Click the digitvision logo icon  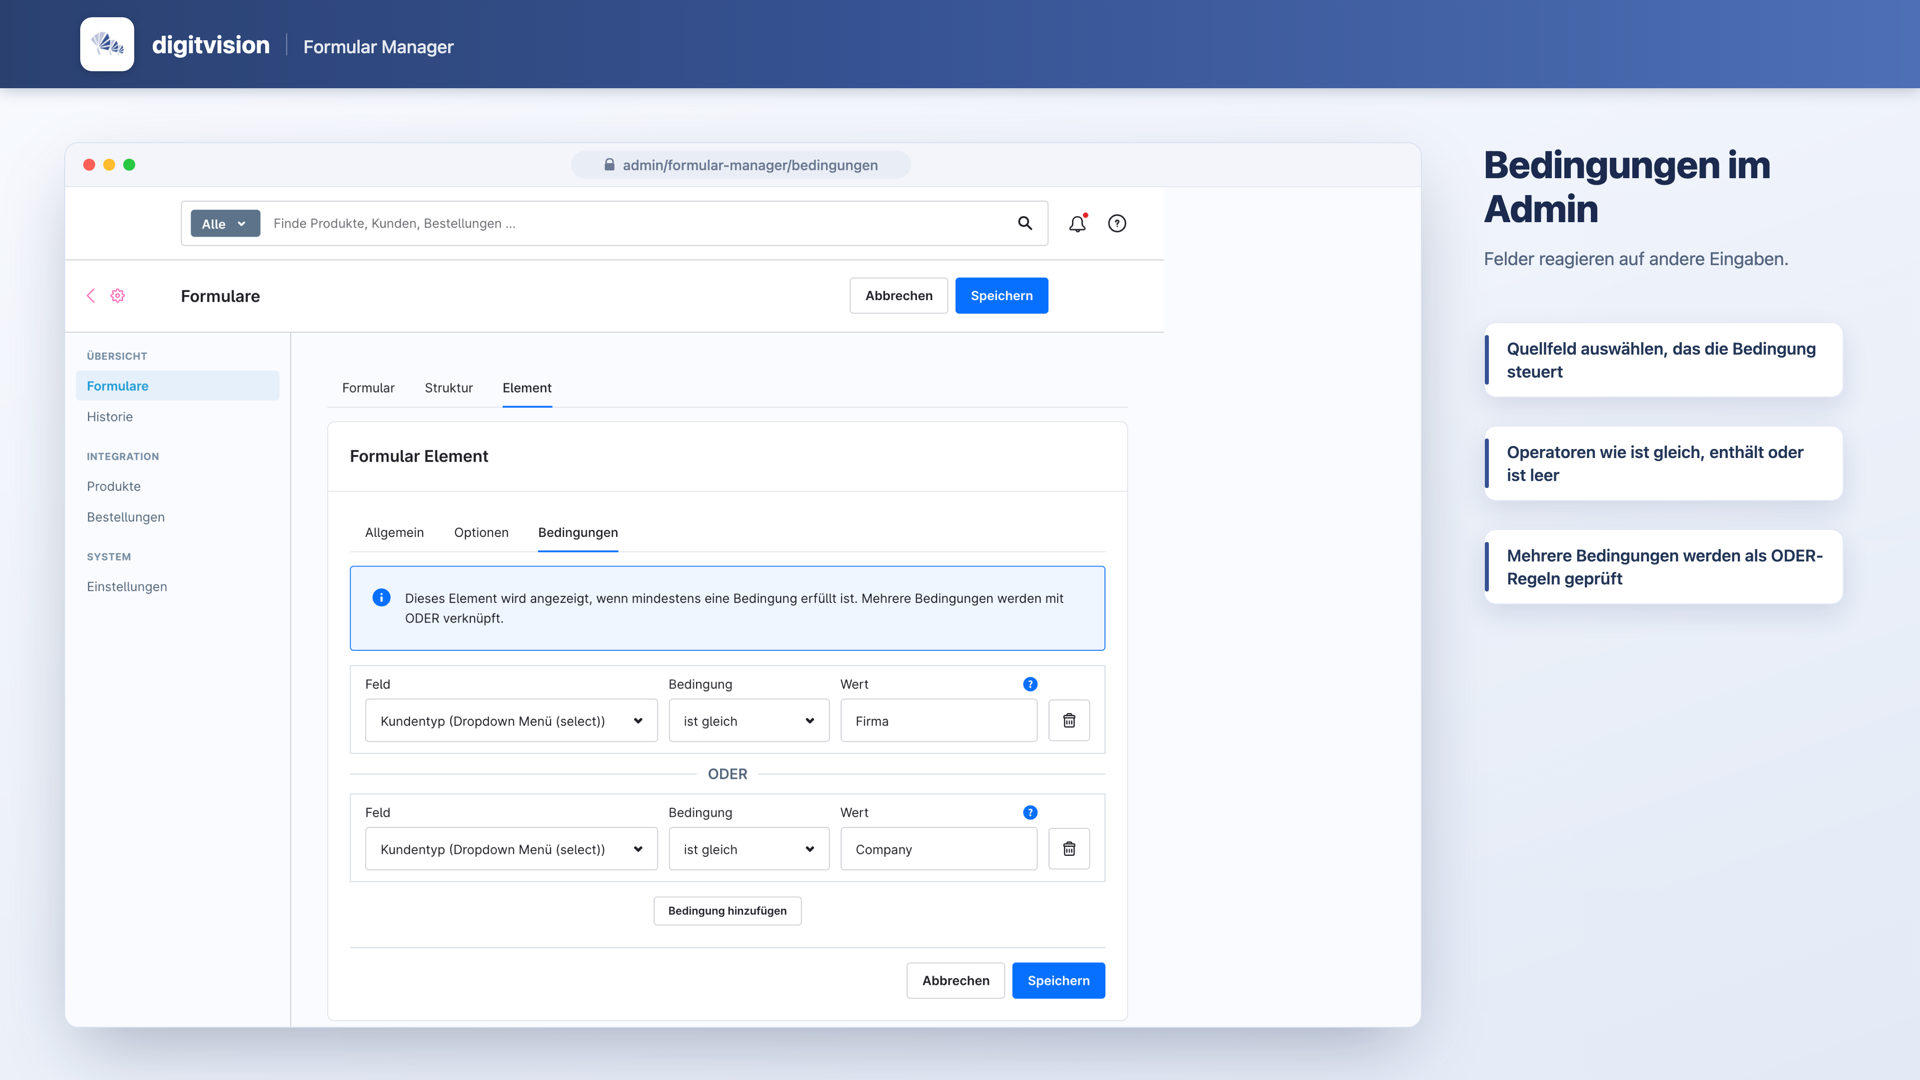click(107, 44)
